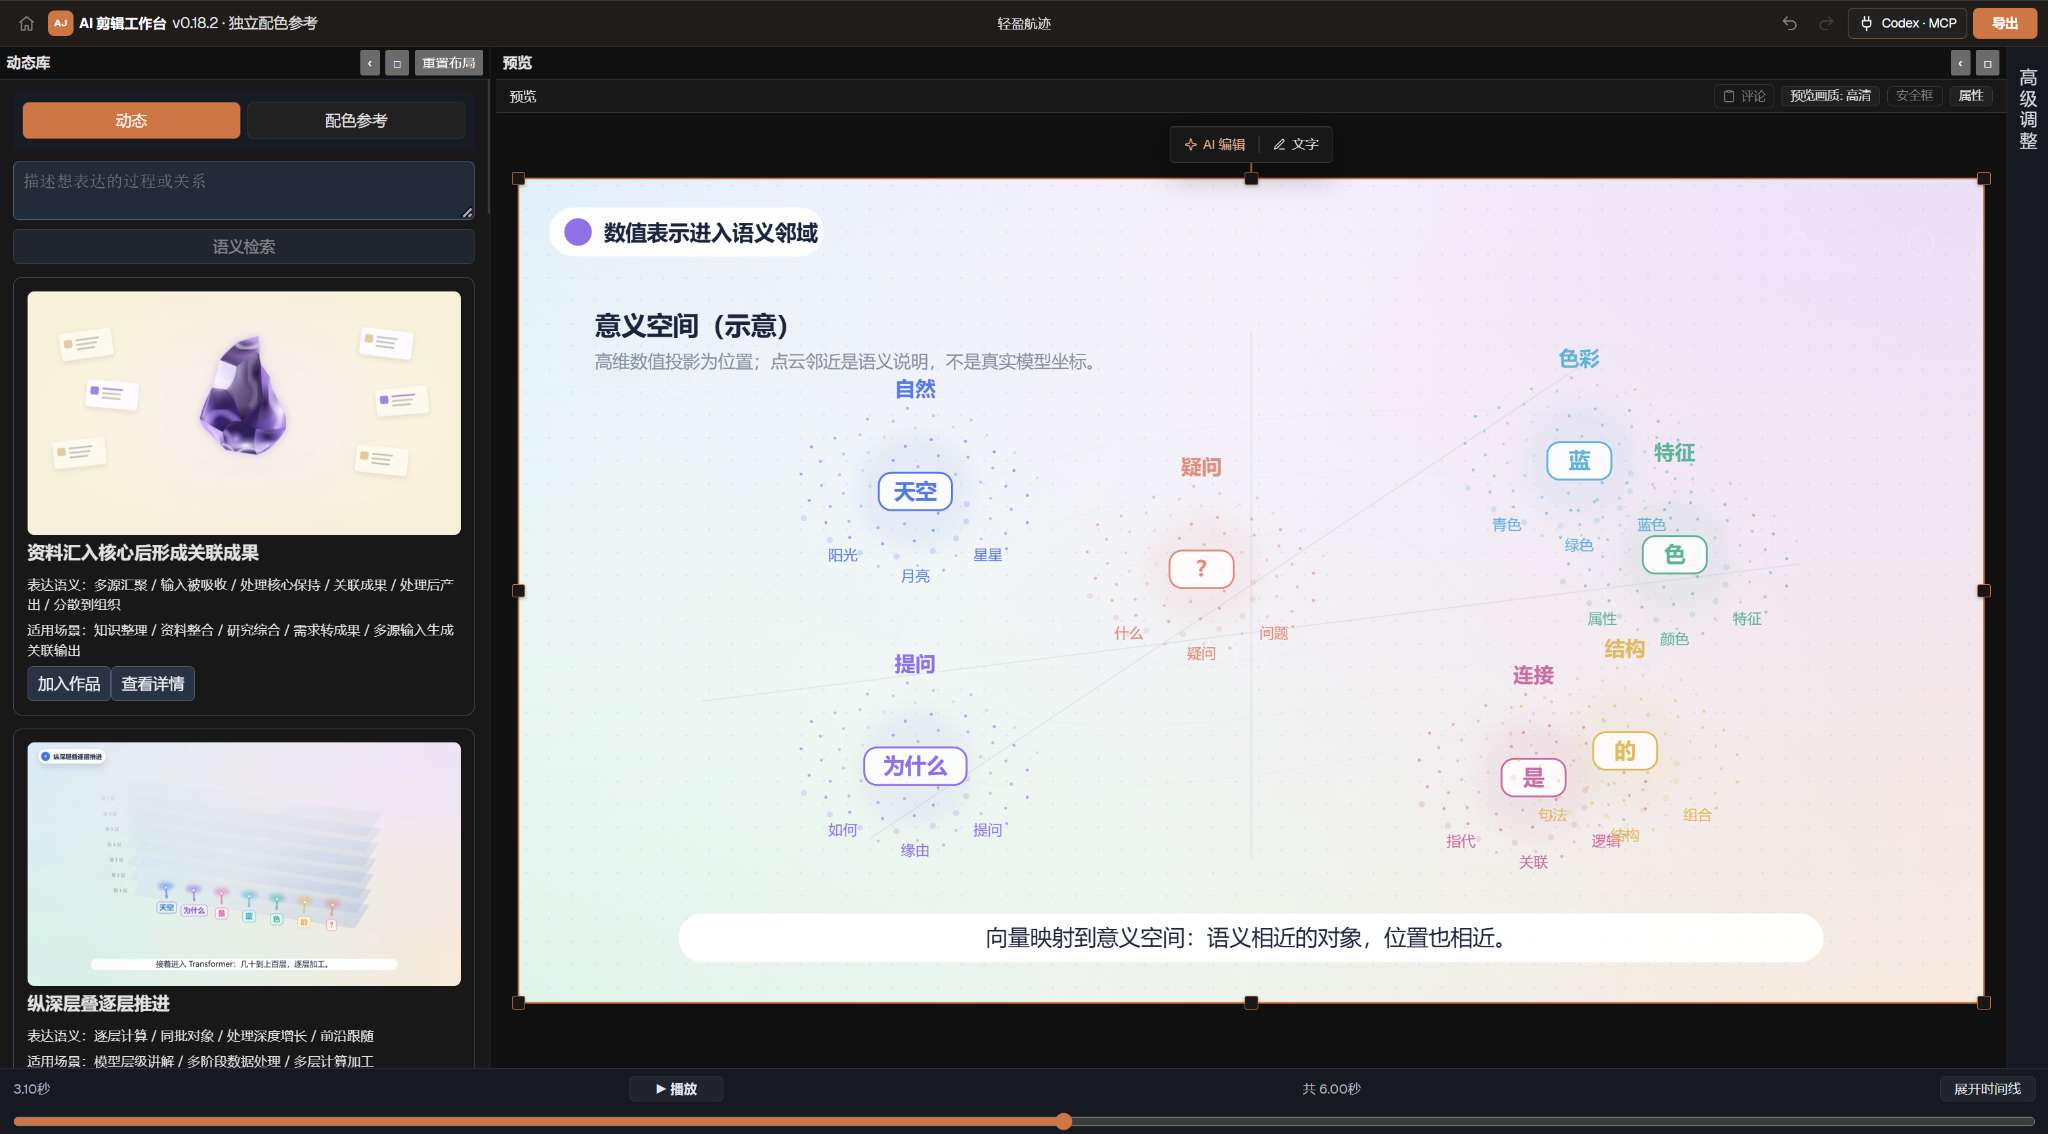Click the 预览 sub-tab label
This screenshot has height=1134, width=2048.
[523, 96]
